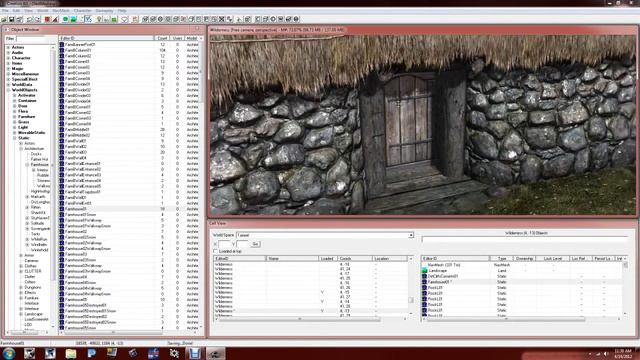This screenshot has height=360, width=640.
Task: Sort the cell objects list by Type column
Action: pos(501,259)
